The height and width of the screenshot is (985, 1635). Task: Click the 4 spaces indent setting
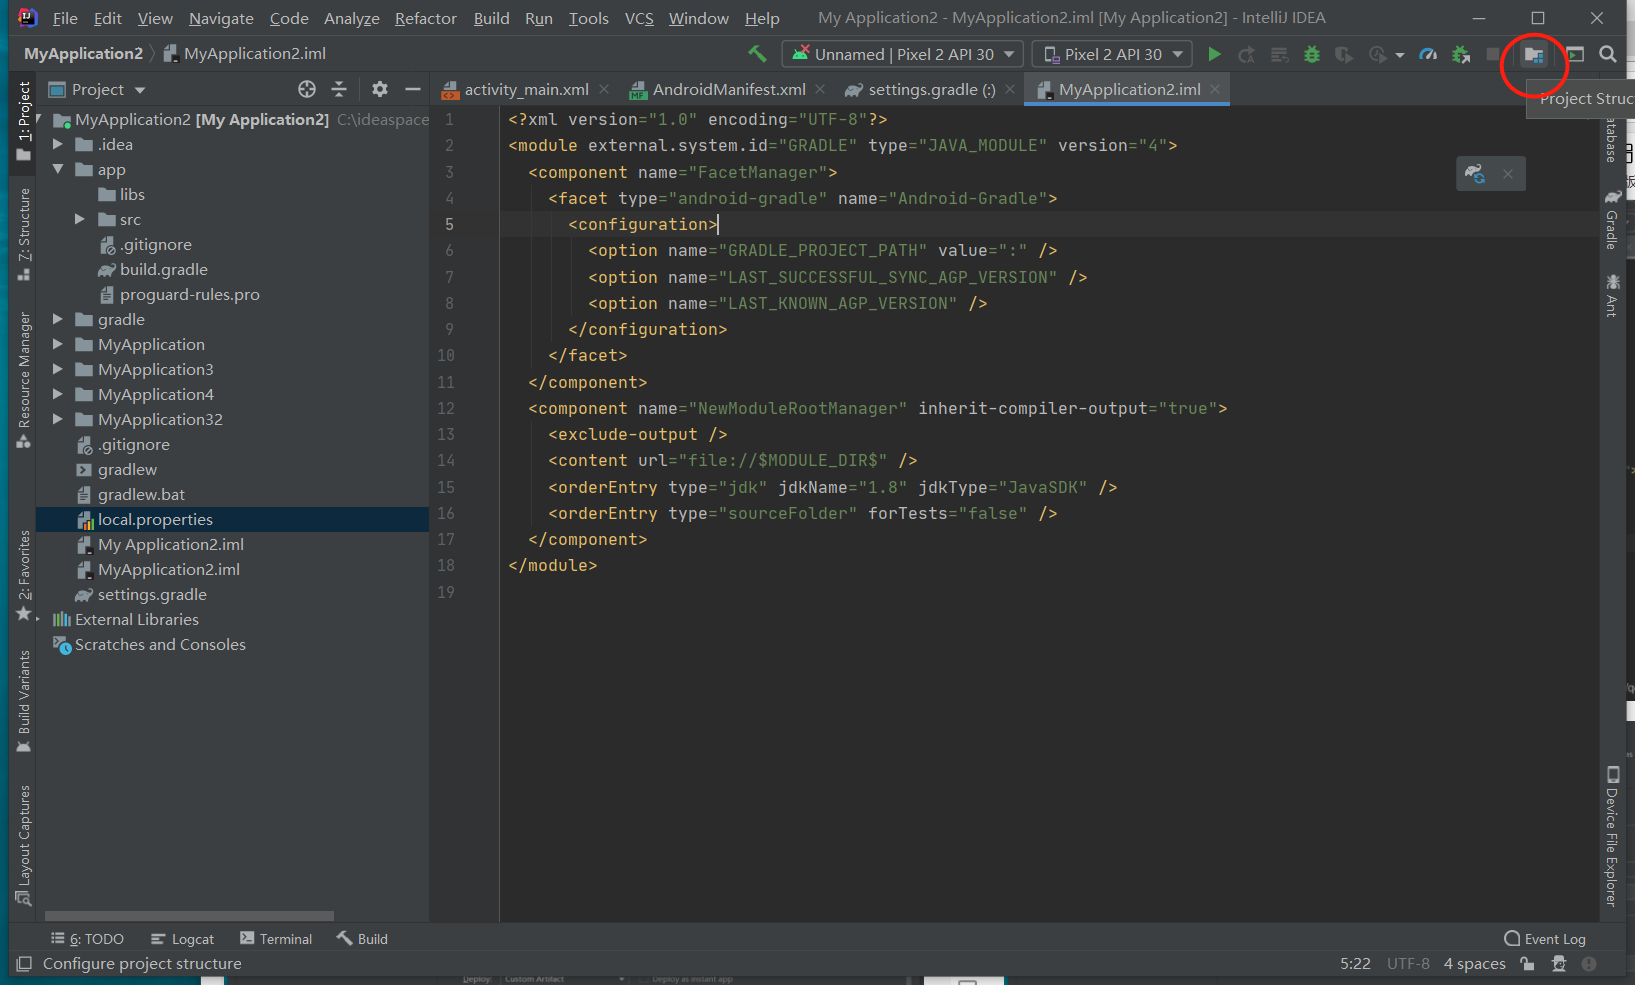click(x=1474, y=964)
